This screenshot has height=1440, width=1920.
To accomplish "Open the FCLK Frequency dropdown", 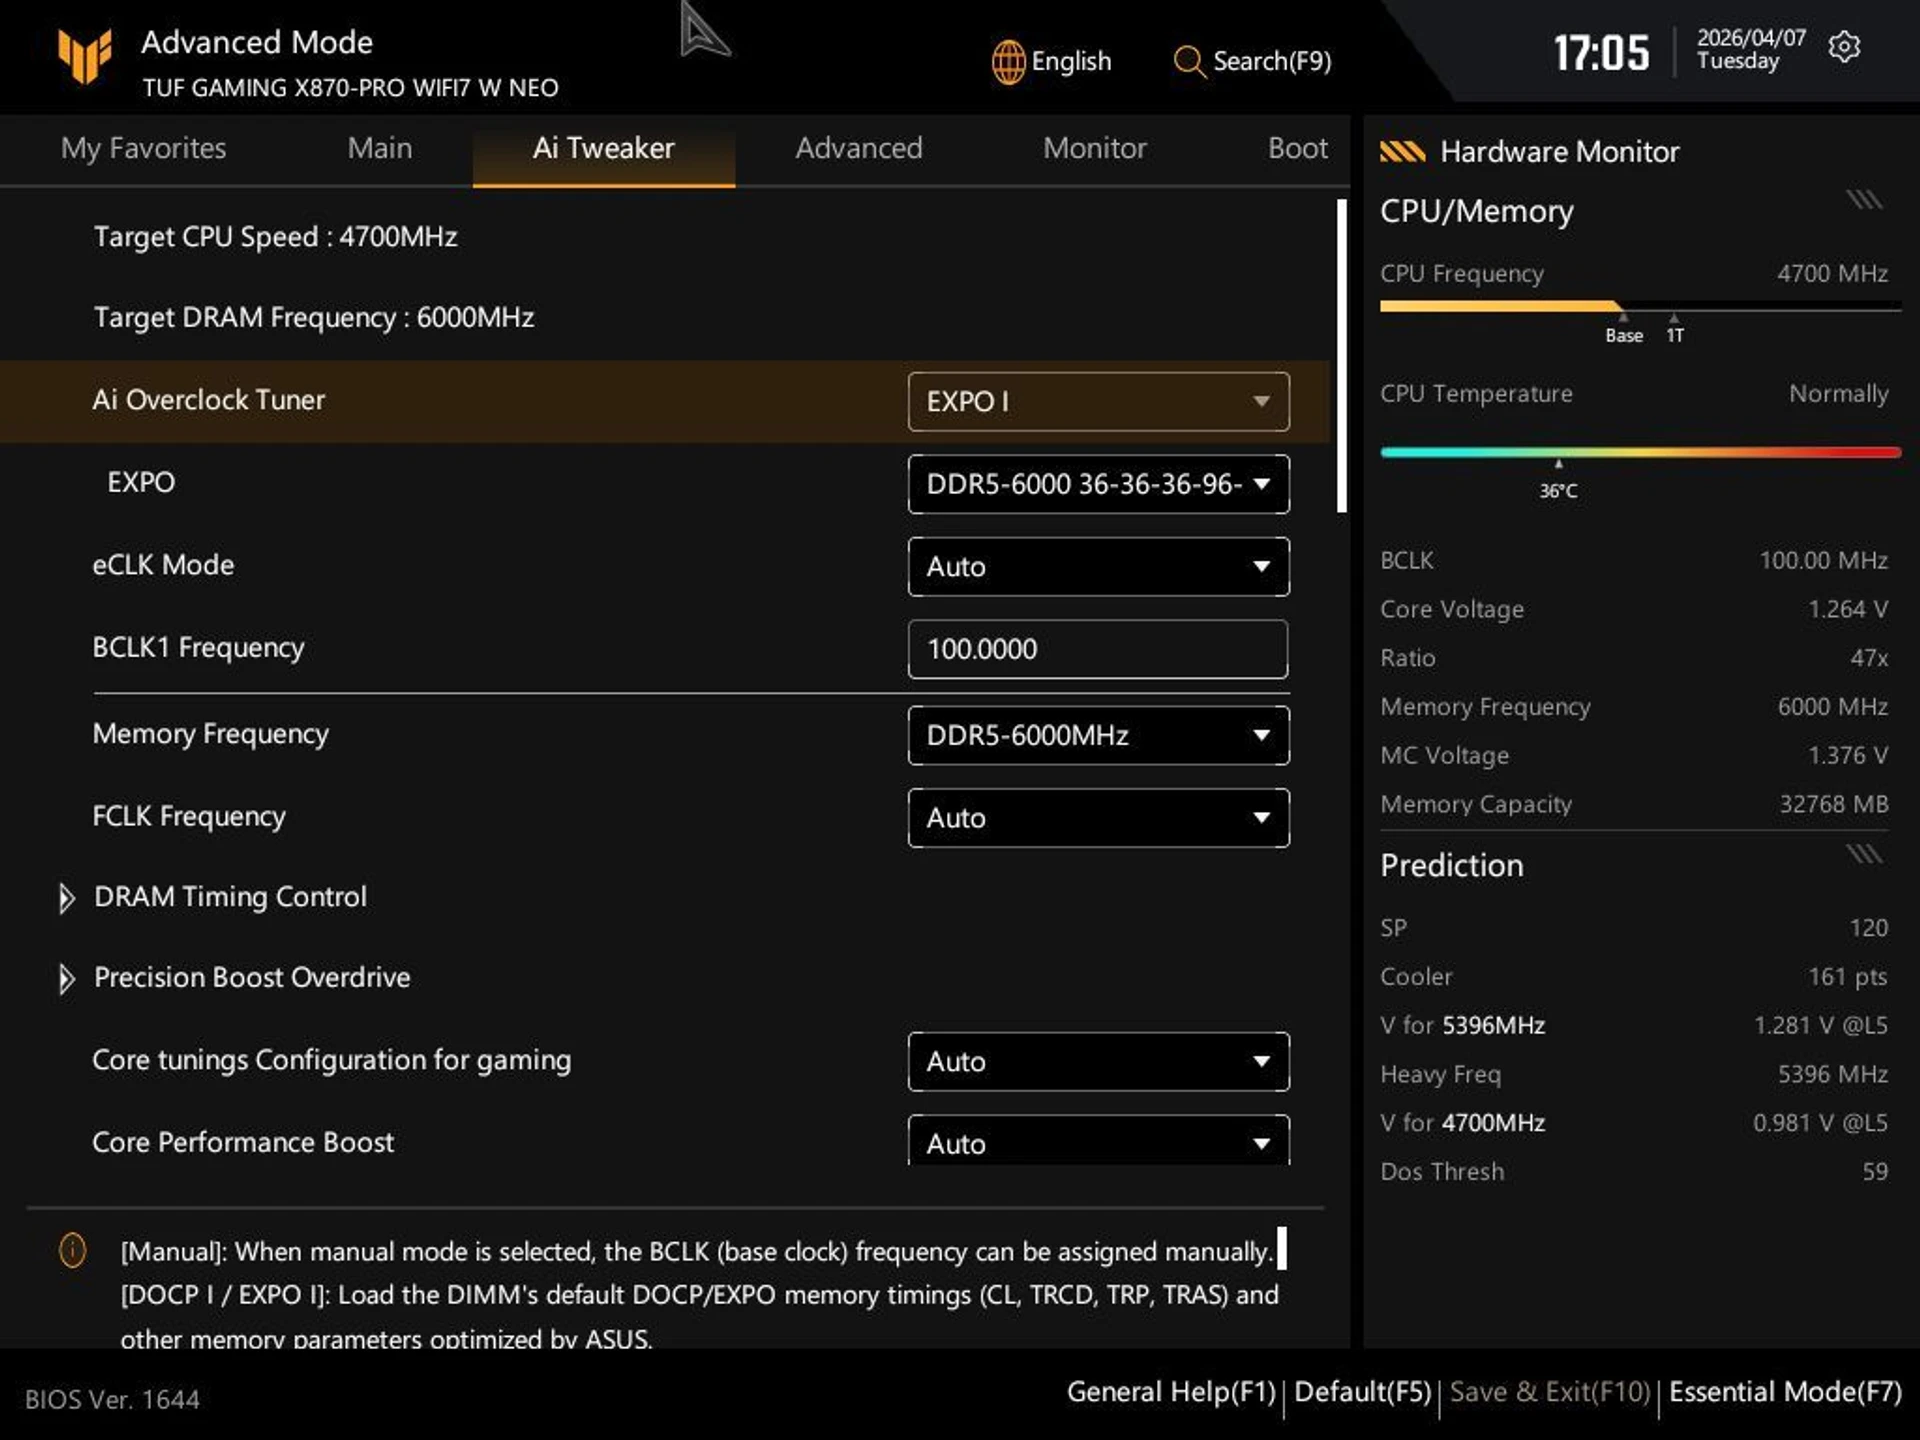I will 1098,818.
